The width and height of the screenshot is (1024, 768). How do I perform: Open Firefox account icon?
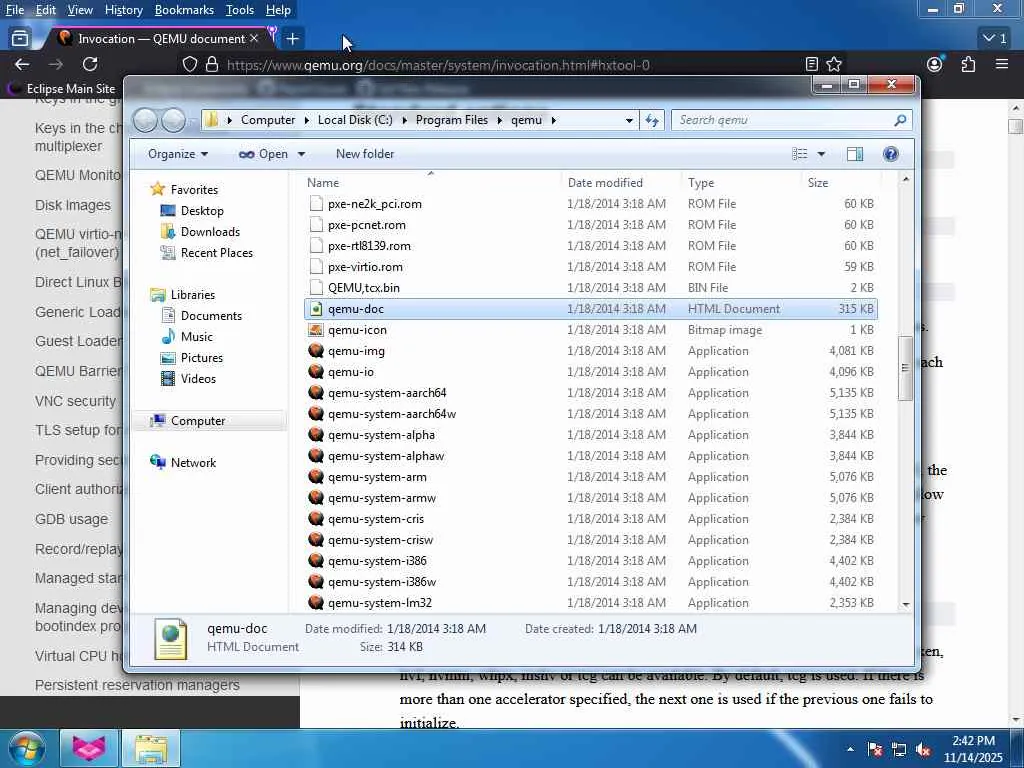tap(935, 64)
